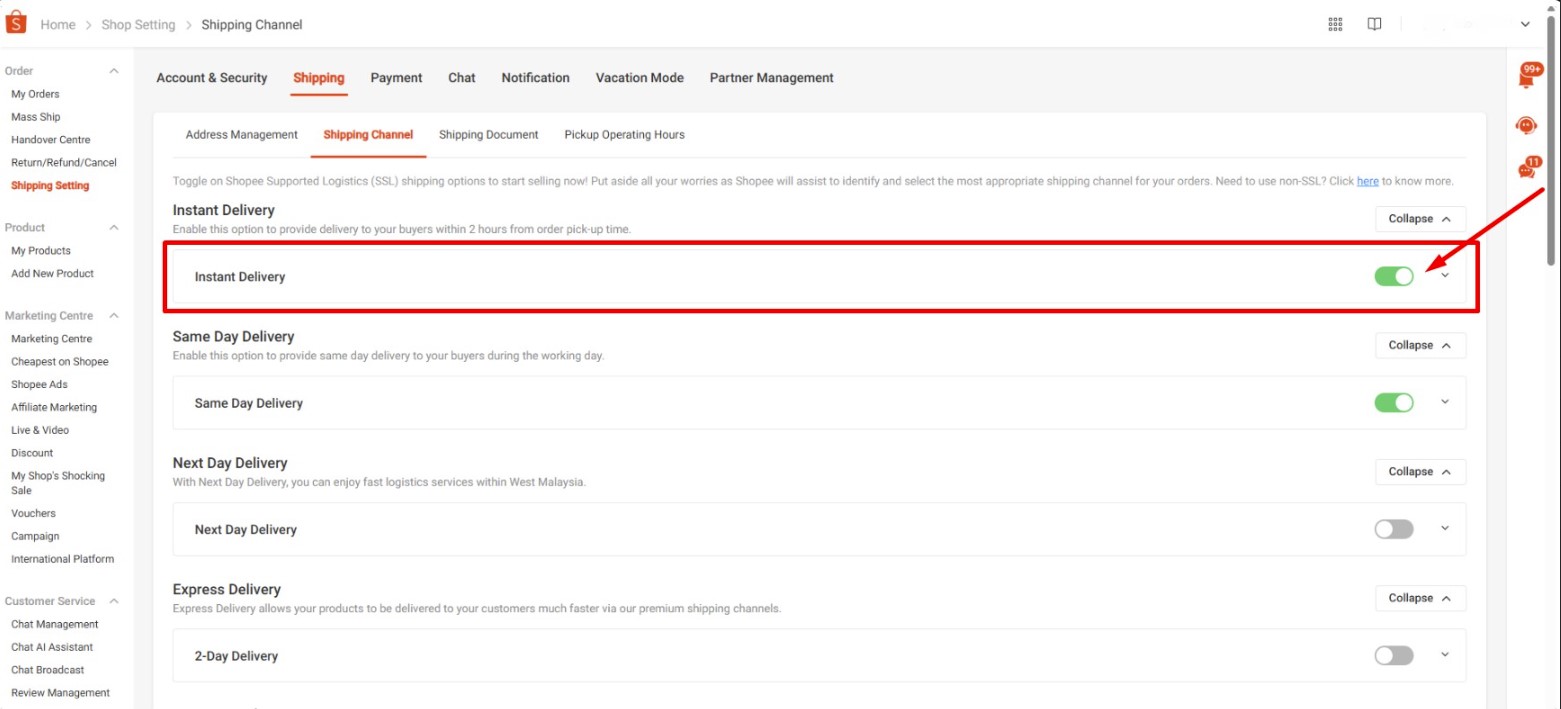Open the account dropdown chevron at top right

[x=1524, y=23]
